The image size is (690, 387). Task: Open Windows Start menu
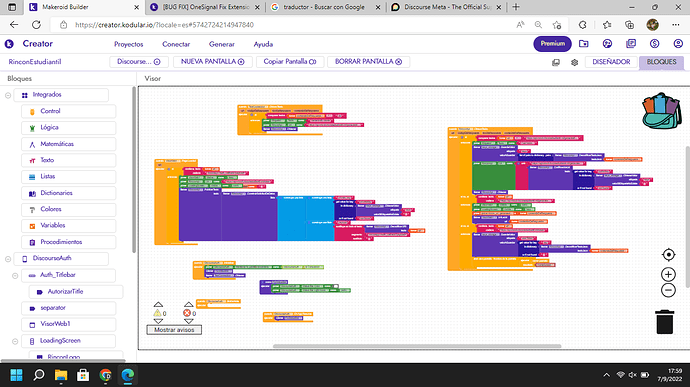pyautogui.click(x=16, y=375)
